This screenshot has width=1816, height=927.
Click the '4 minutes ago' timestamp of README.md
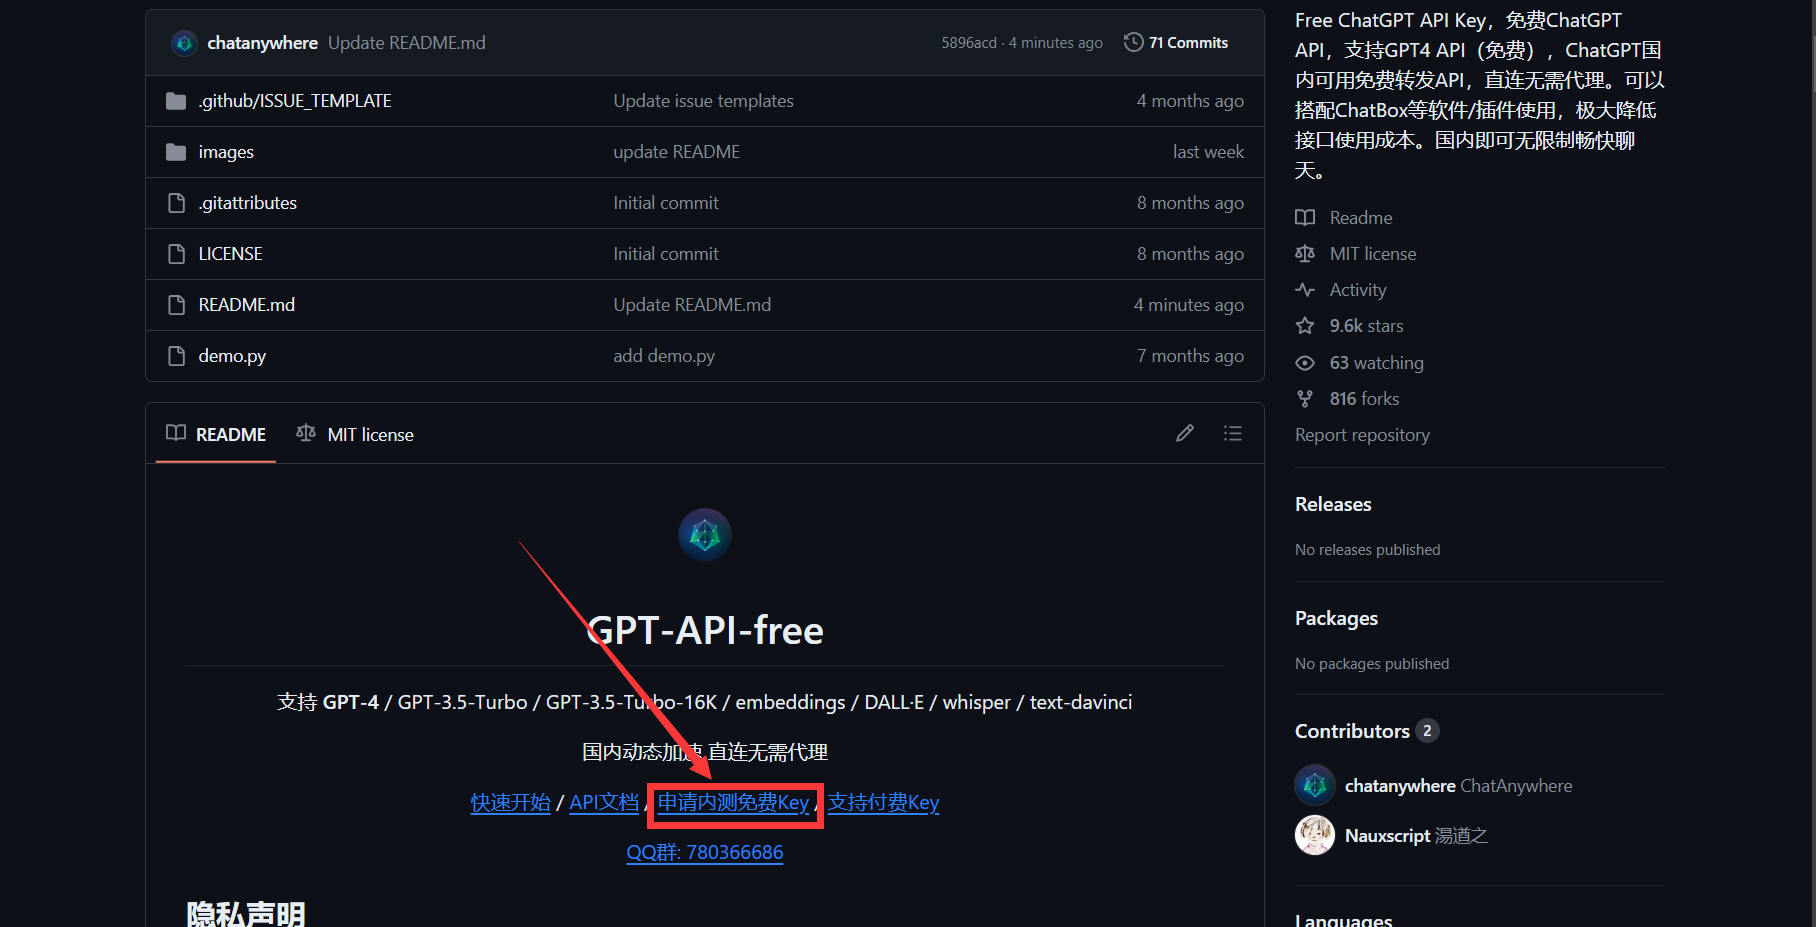[x=1188, y=305]
